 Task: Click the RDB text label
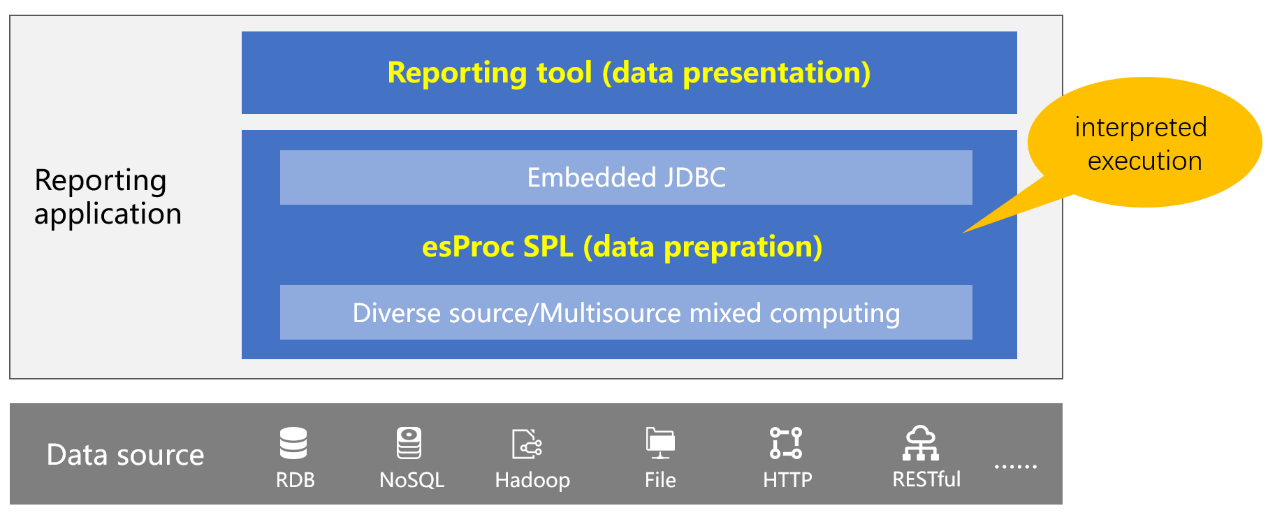click(295, 480)
